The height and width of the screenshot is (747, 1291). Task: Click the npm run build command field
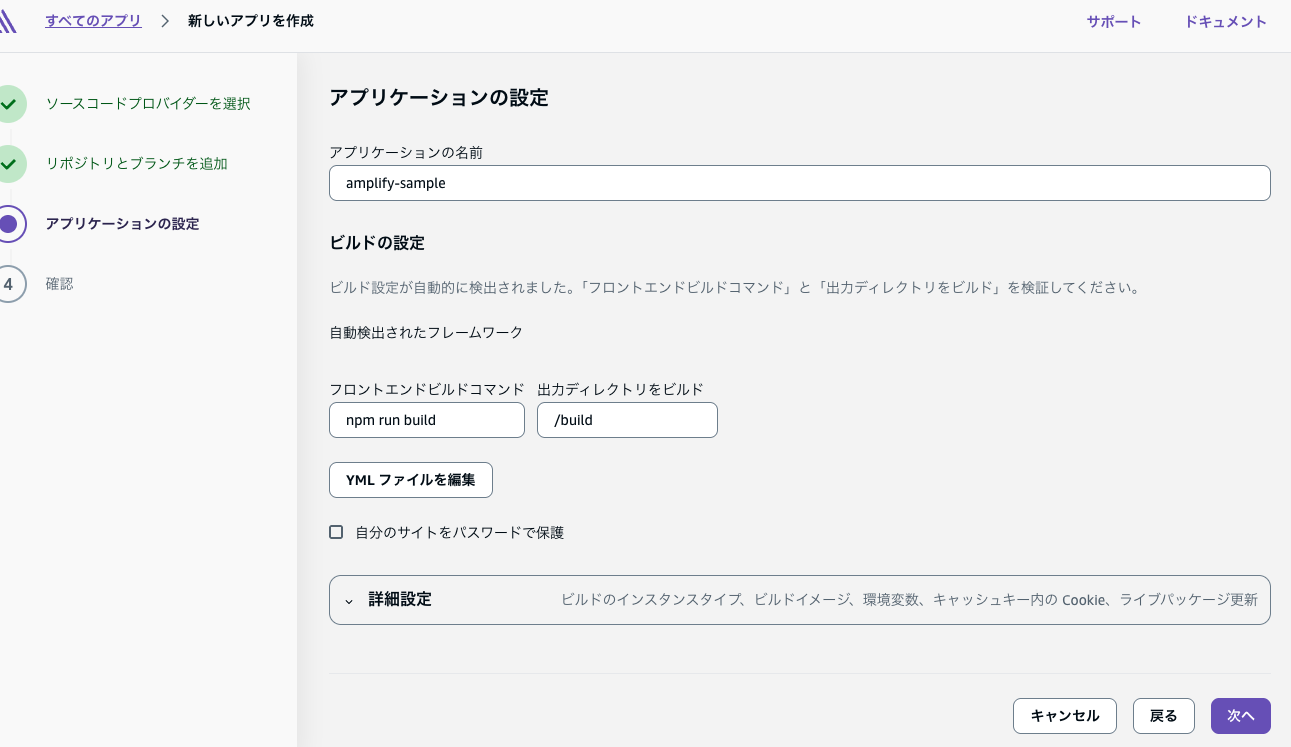pyautogui.click(x=426, y=420)
